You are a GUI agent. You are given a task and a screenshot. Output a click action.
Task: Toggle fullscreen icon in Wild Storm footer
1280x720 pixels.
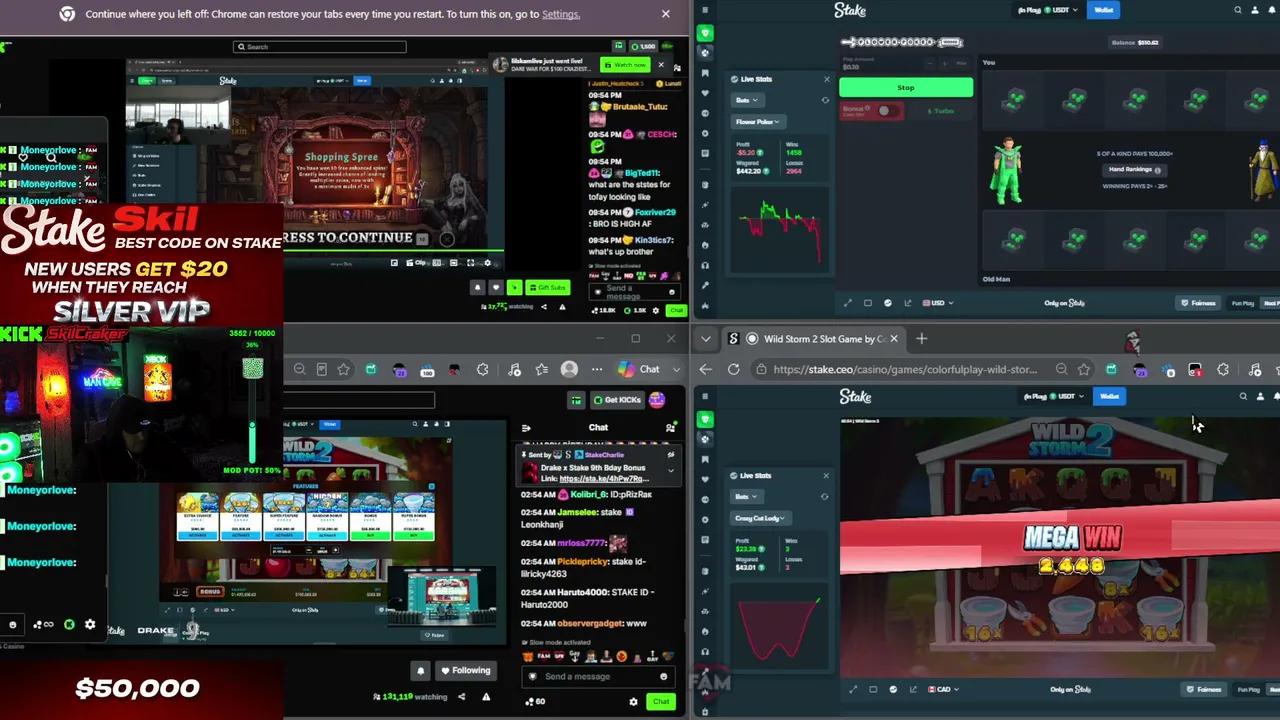853,689
